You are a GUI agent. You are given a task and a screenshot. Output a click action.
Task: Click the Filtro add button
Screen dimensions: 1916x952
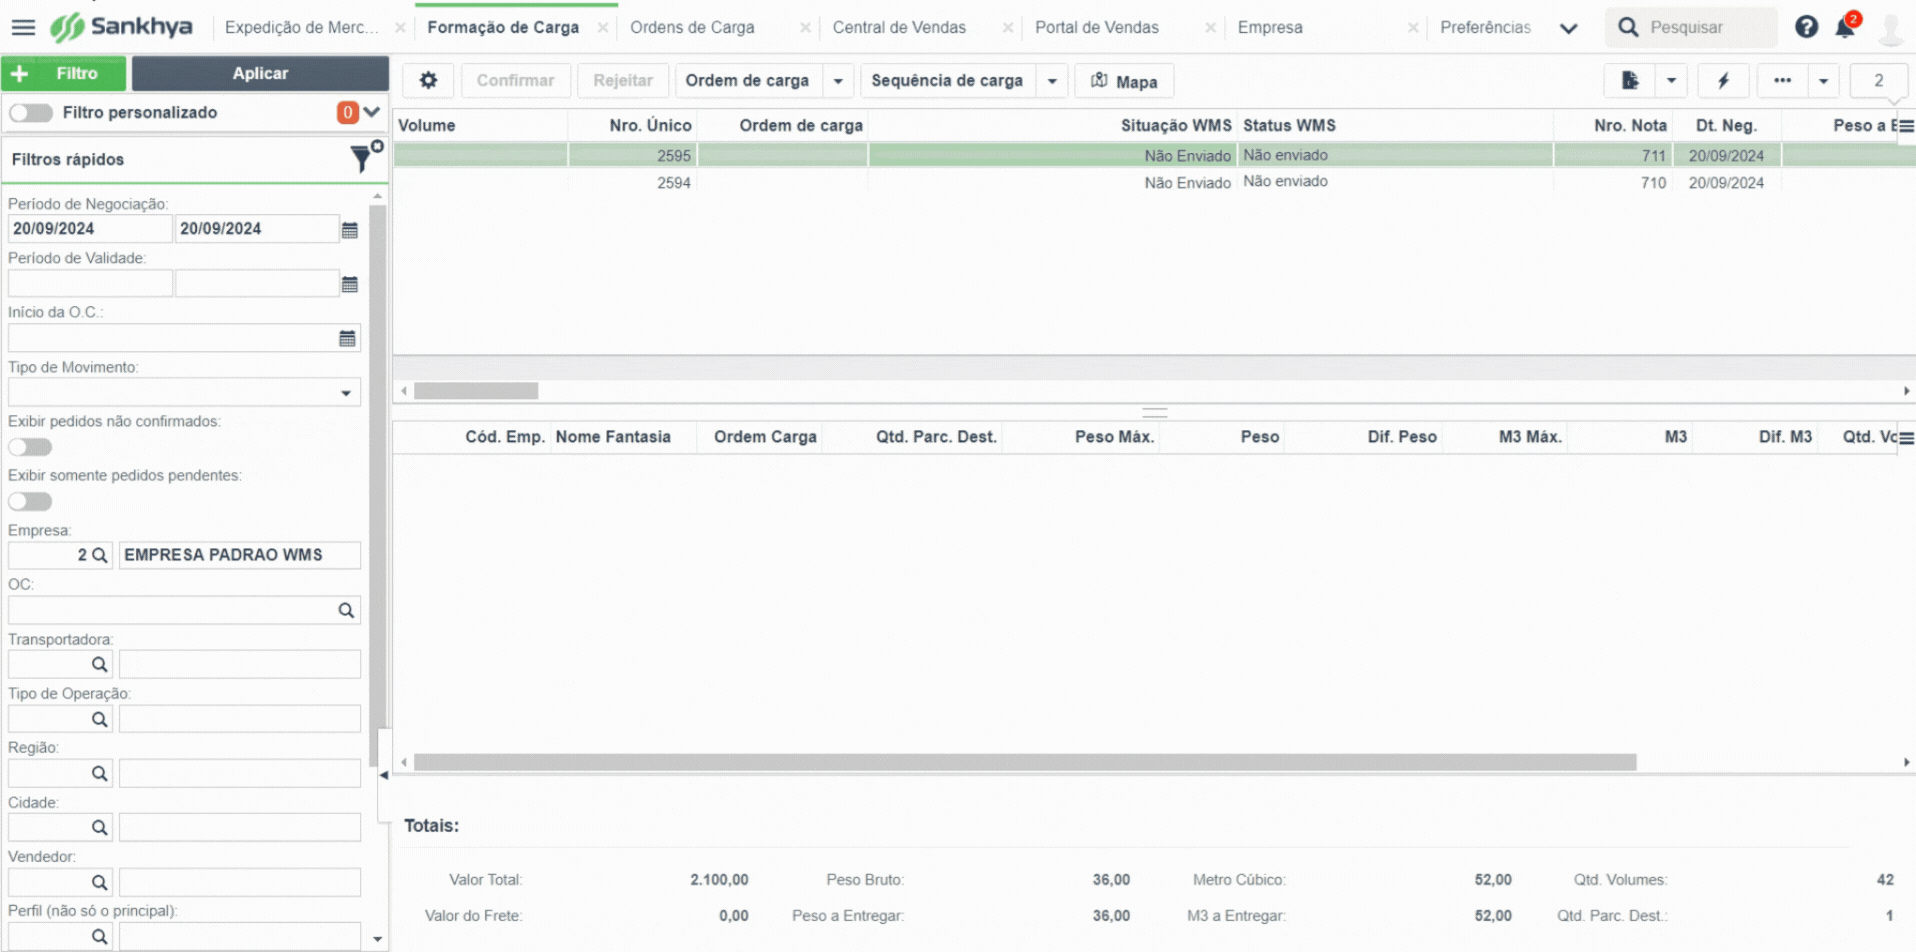pos(64,73)
